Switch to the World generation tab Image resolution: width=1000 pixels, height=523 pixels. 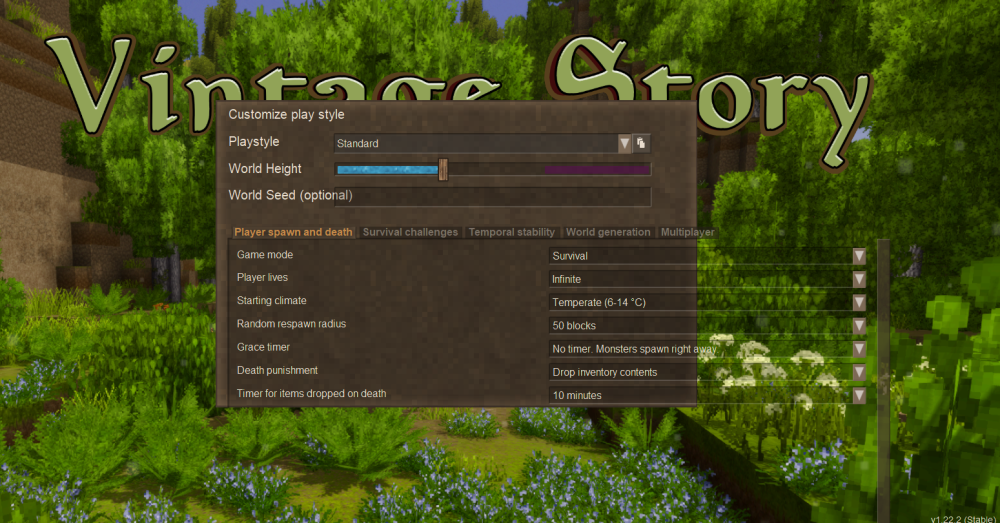(608, 232)
